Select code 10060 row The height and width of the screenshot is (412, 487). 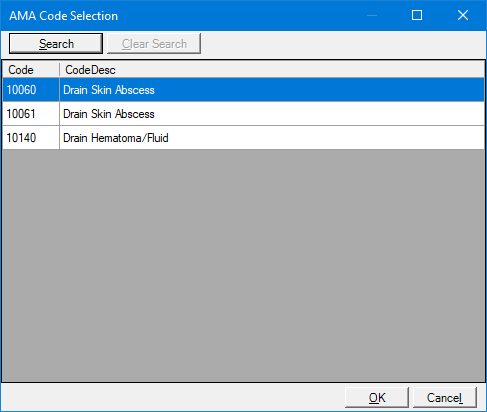pos(243,90)
